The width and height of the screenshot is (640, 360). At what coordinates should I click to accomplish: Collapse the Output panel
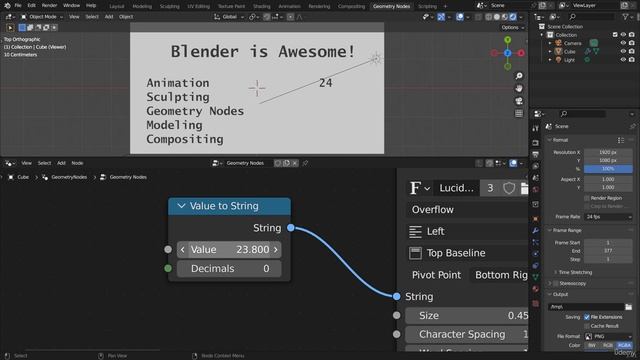pyautogui.click(x=560, y=294)
